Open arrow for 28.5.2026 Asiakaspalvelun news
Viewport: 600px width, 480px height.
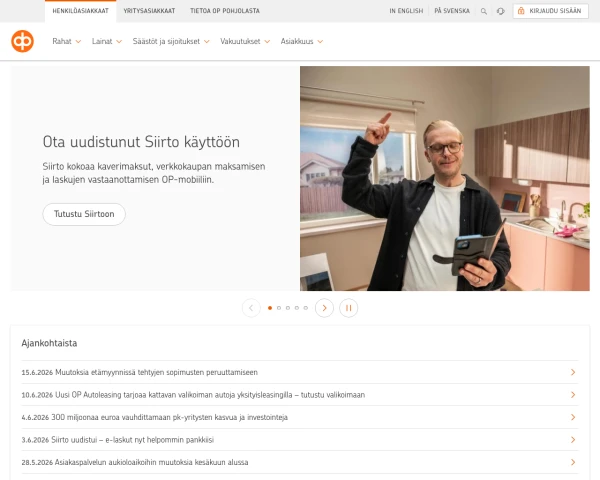pos(573,462)
